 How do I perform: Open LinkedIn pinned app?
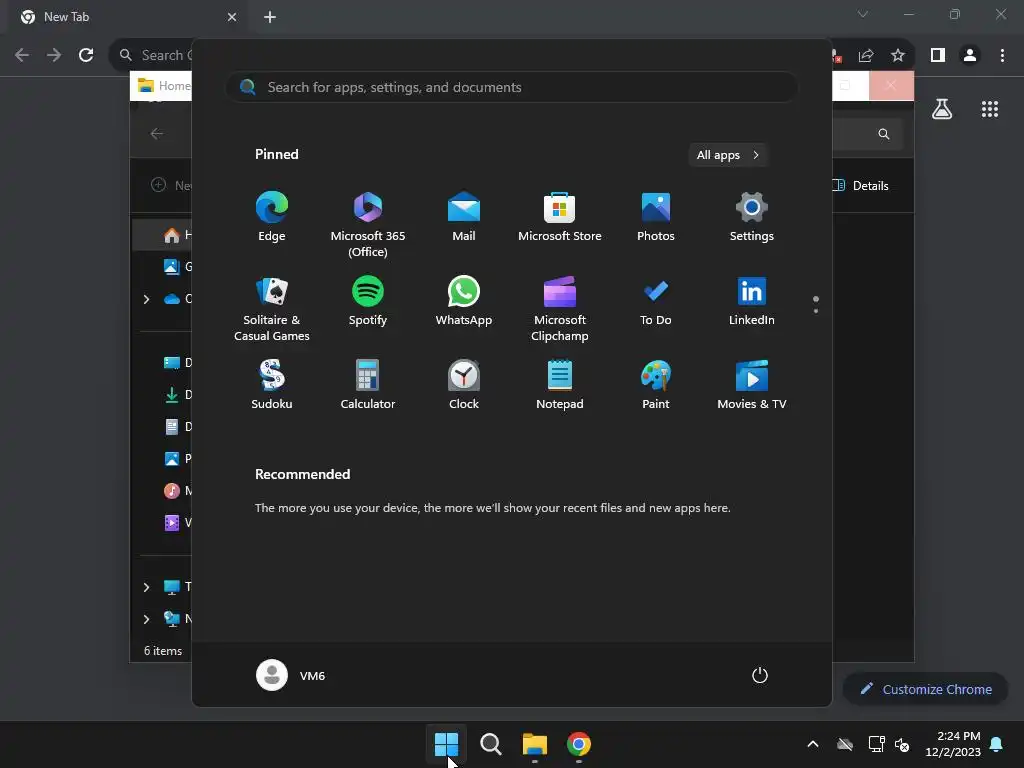[x=752, y=300]
